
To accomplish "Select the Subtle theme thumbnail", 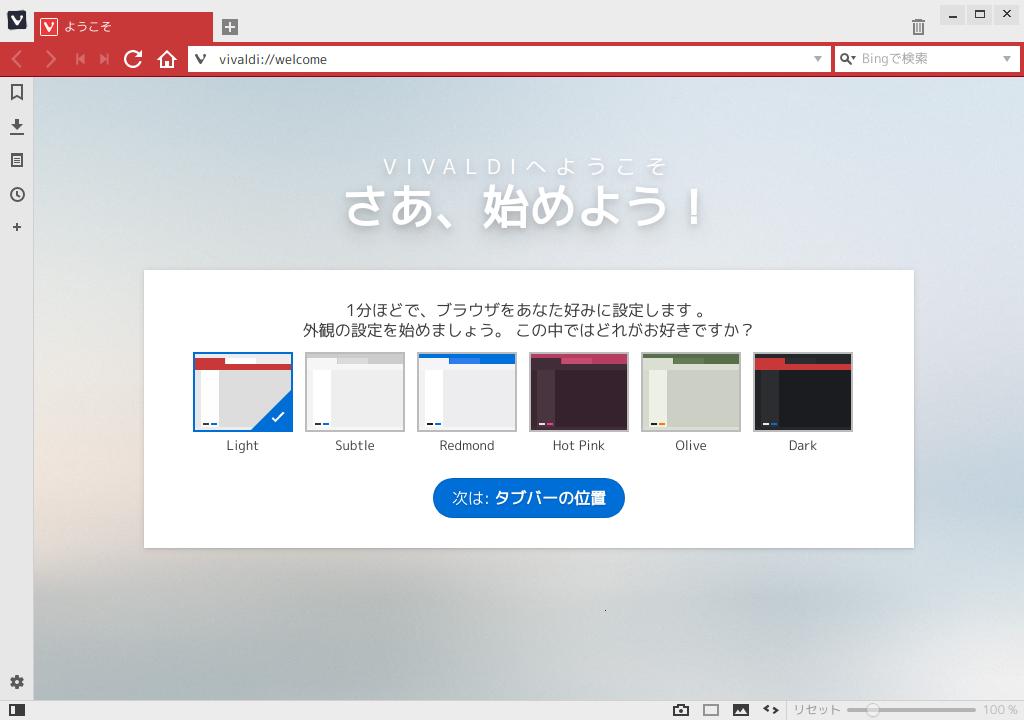I will [355, 392].
